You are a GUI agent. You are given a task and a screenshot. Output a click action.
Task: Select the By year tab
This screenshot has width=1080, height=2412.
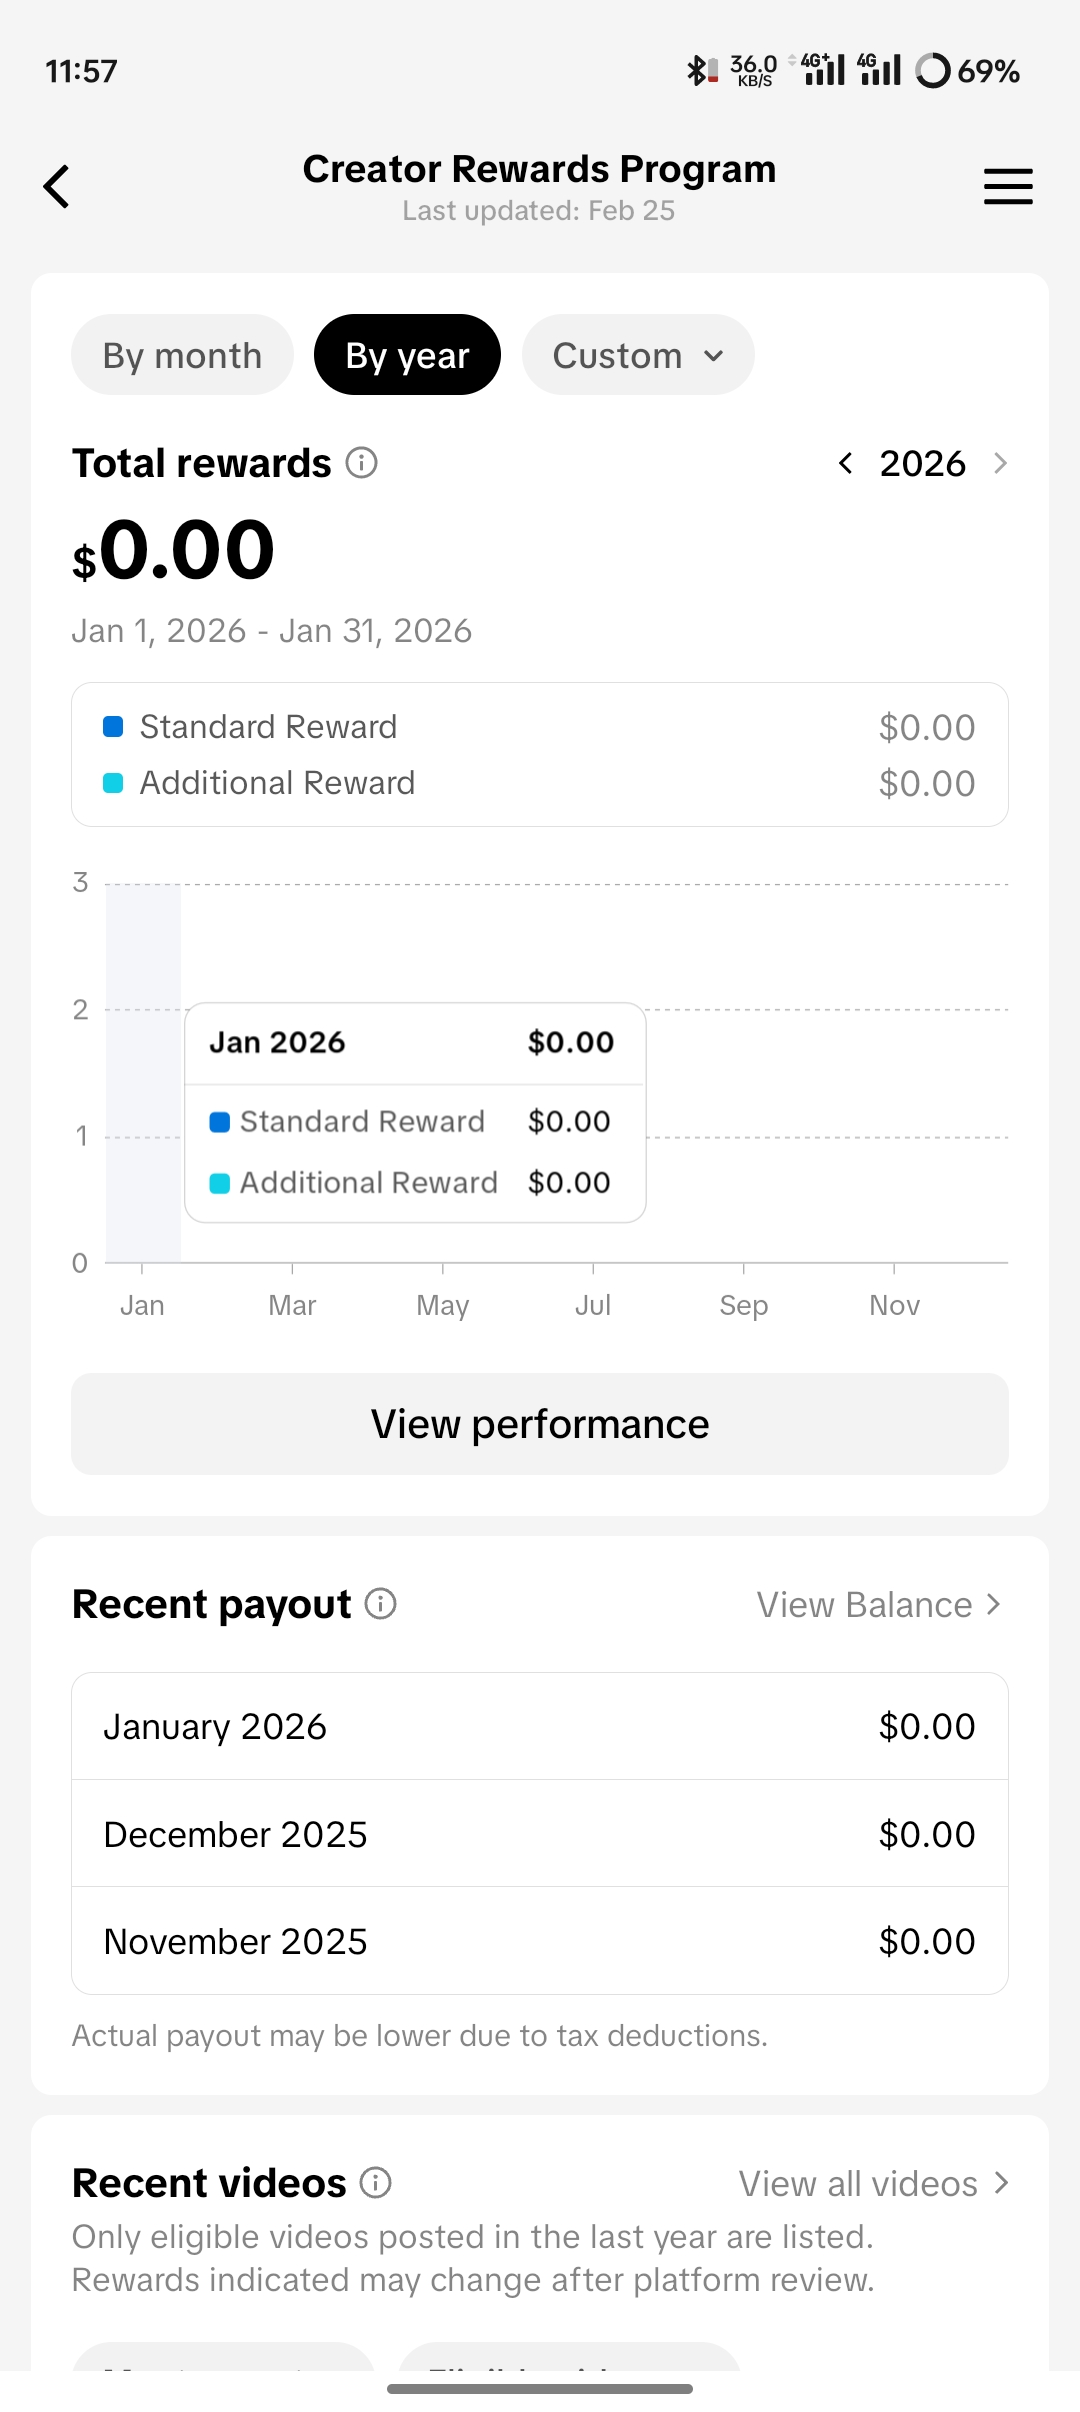coord(407,355)
